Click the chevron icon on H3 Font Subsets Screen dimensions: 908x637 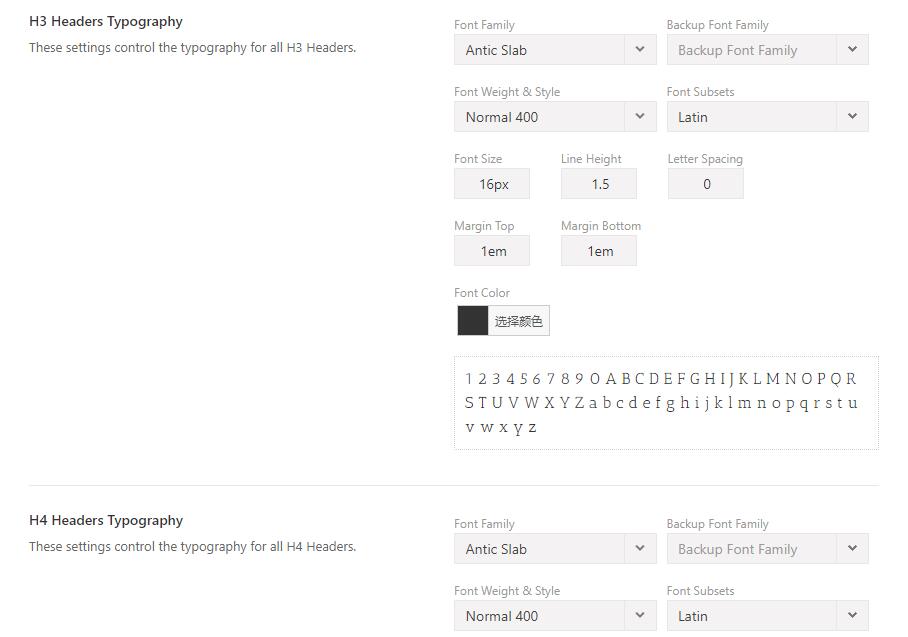[852, 117]
